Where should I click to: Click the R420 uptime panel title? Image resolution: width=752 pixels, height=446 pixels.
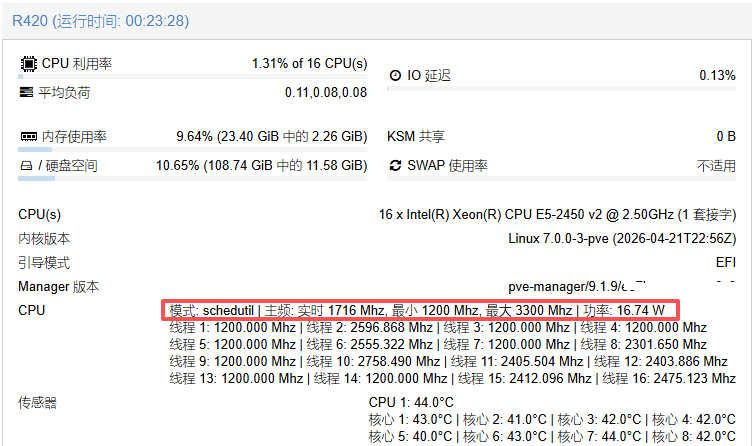(101, 21)
